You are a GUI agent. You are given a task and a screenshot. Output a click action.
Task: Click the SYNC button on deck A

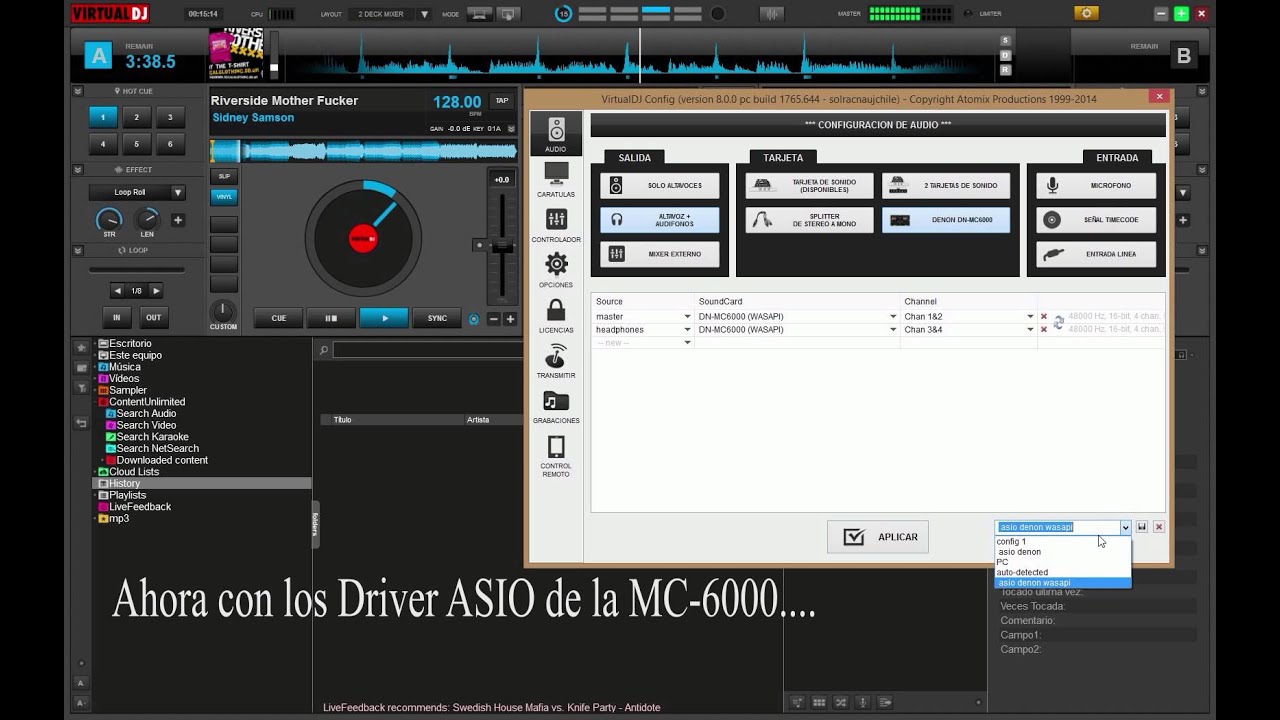[437, 318]
